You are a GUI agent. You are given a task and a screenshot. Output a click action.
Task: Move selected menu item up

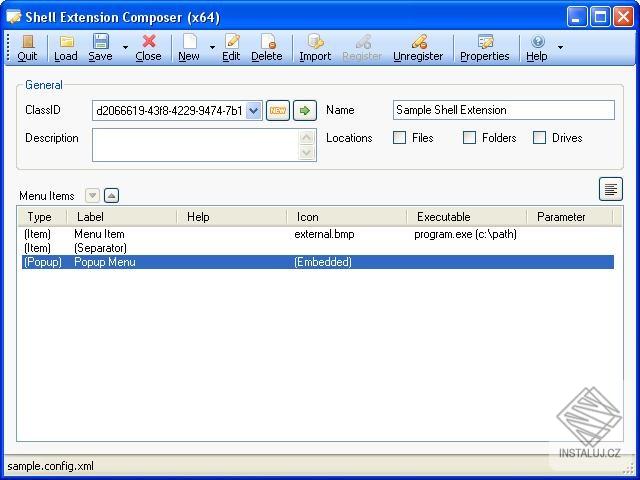click(x=111, y=196)
